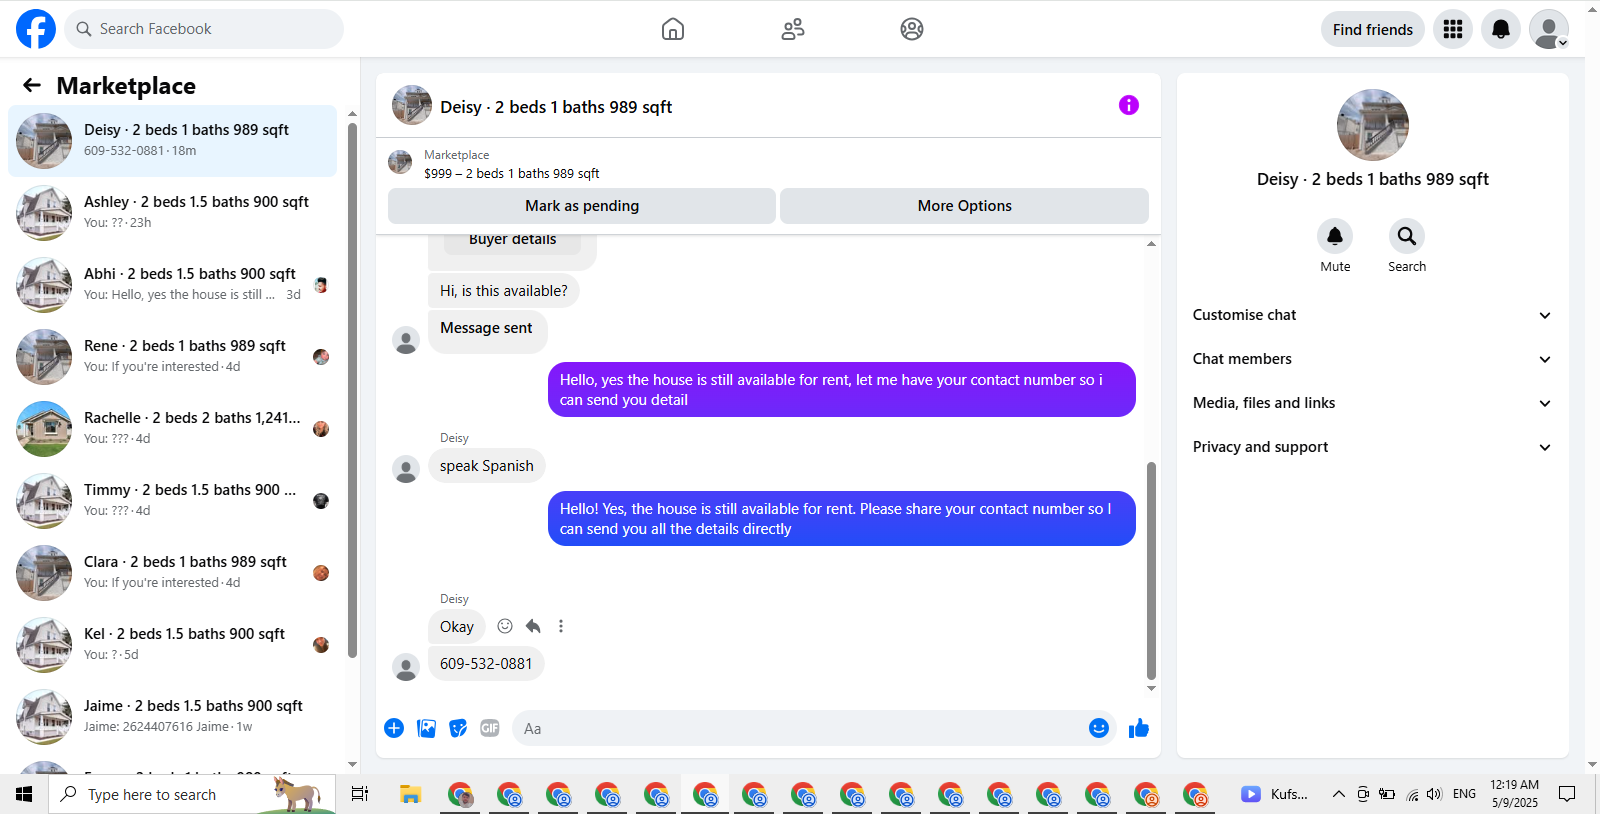Search in conversation magnifier icon
This screenshot has height=814, width=1600.
(1407, 236)
